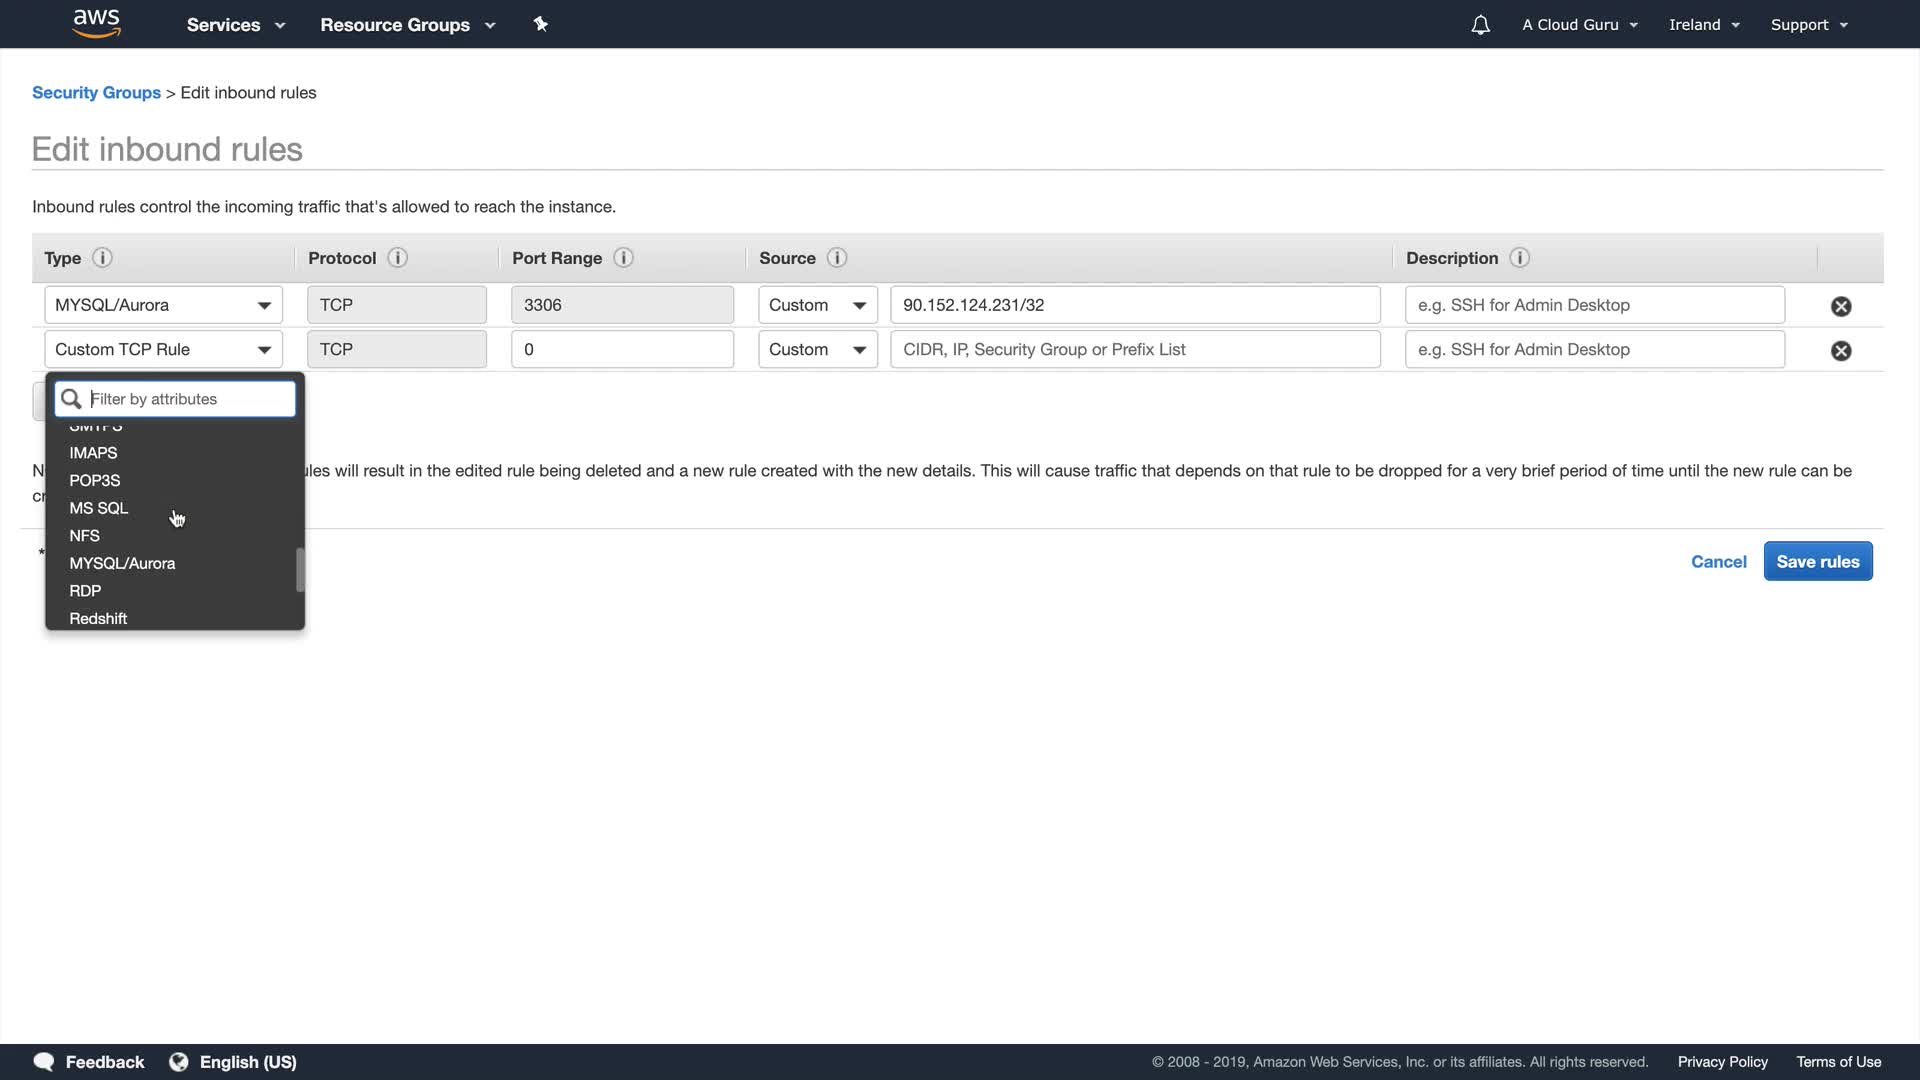
Task: Click the pin shortcuts icon in navbar
Action: pyautogui.click(x=541, y=24)
